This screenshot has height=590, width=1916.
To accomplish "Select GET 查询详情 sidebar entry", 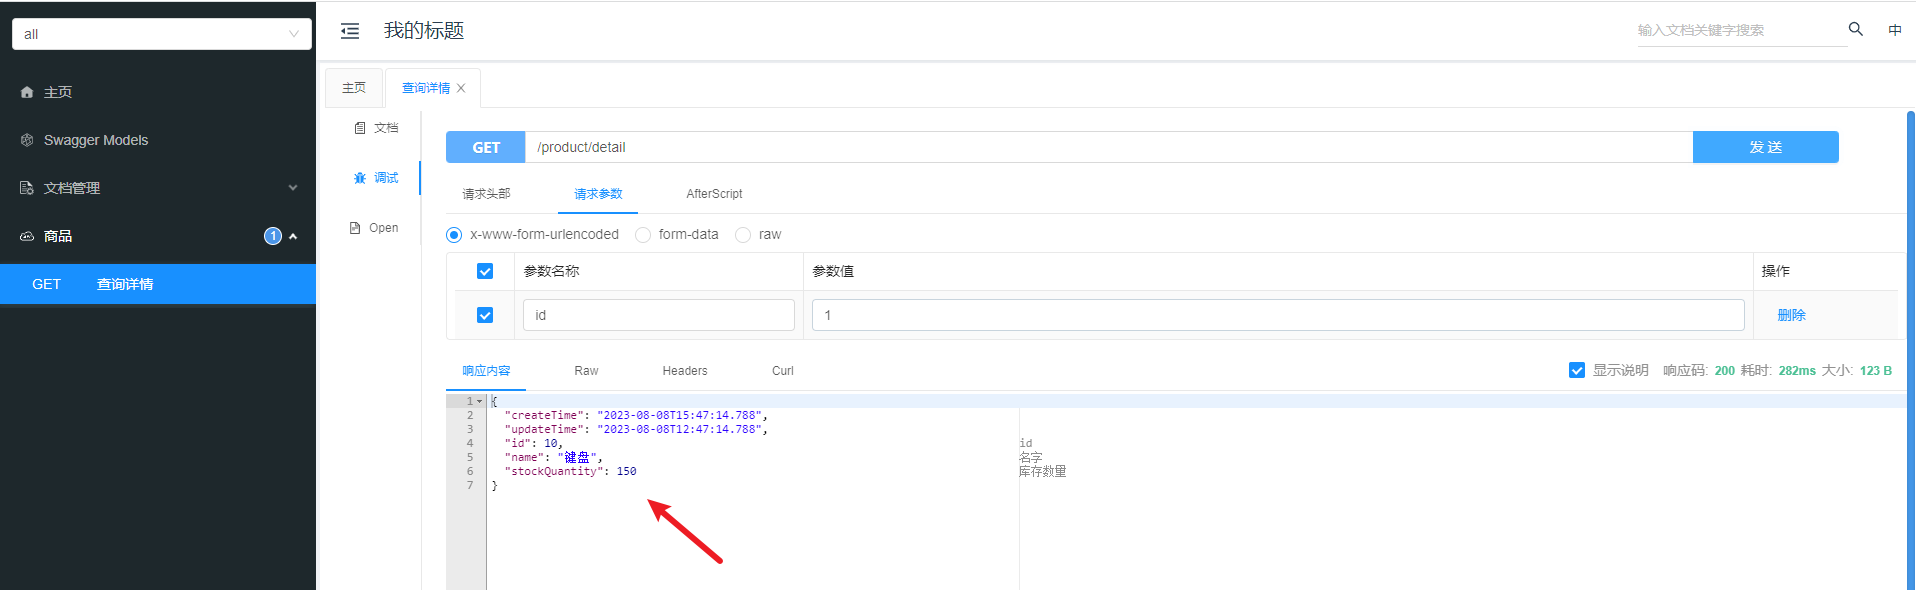I will coord(158,284).
